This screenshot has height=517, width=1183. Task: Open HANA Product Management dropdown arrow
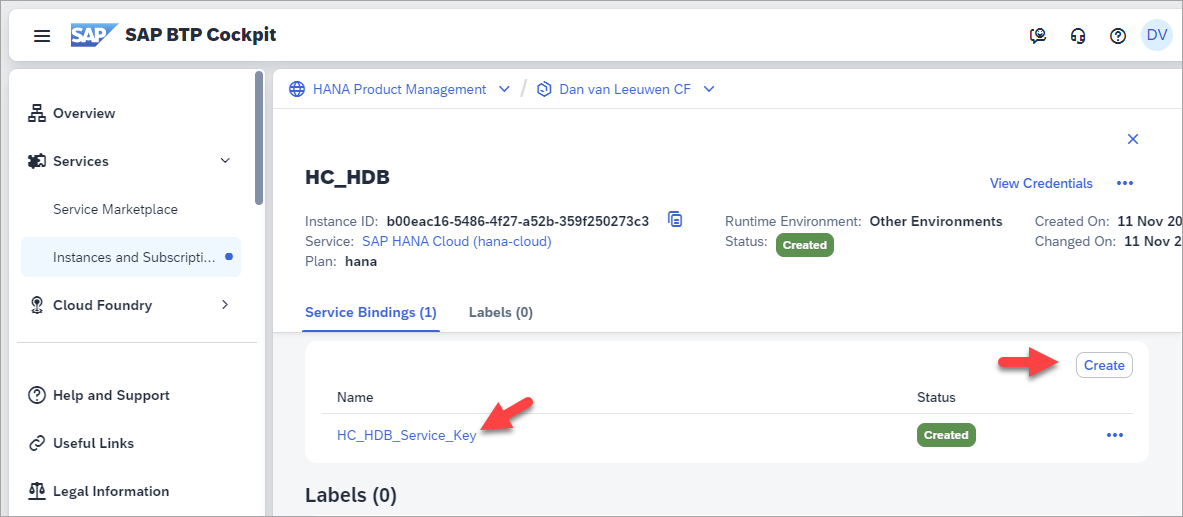(504, 89)
